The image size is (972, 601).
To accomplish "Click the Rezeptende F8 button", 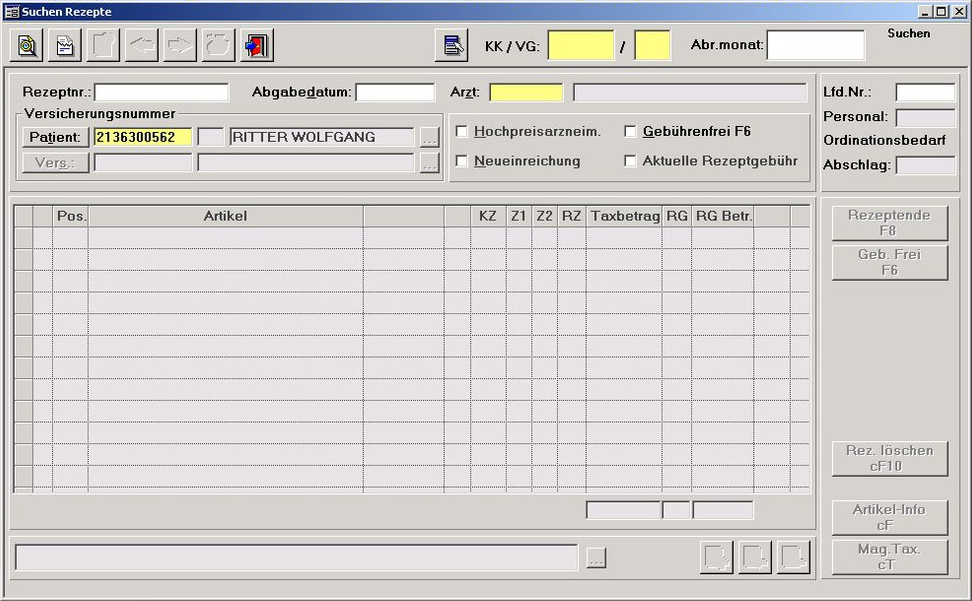I will (889, 223).
